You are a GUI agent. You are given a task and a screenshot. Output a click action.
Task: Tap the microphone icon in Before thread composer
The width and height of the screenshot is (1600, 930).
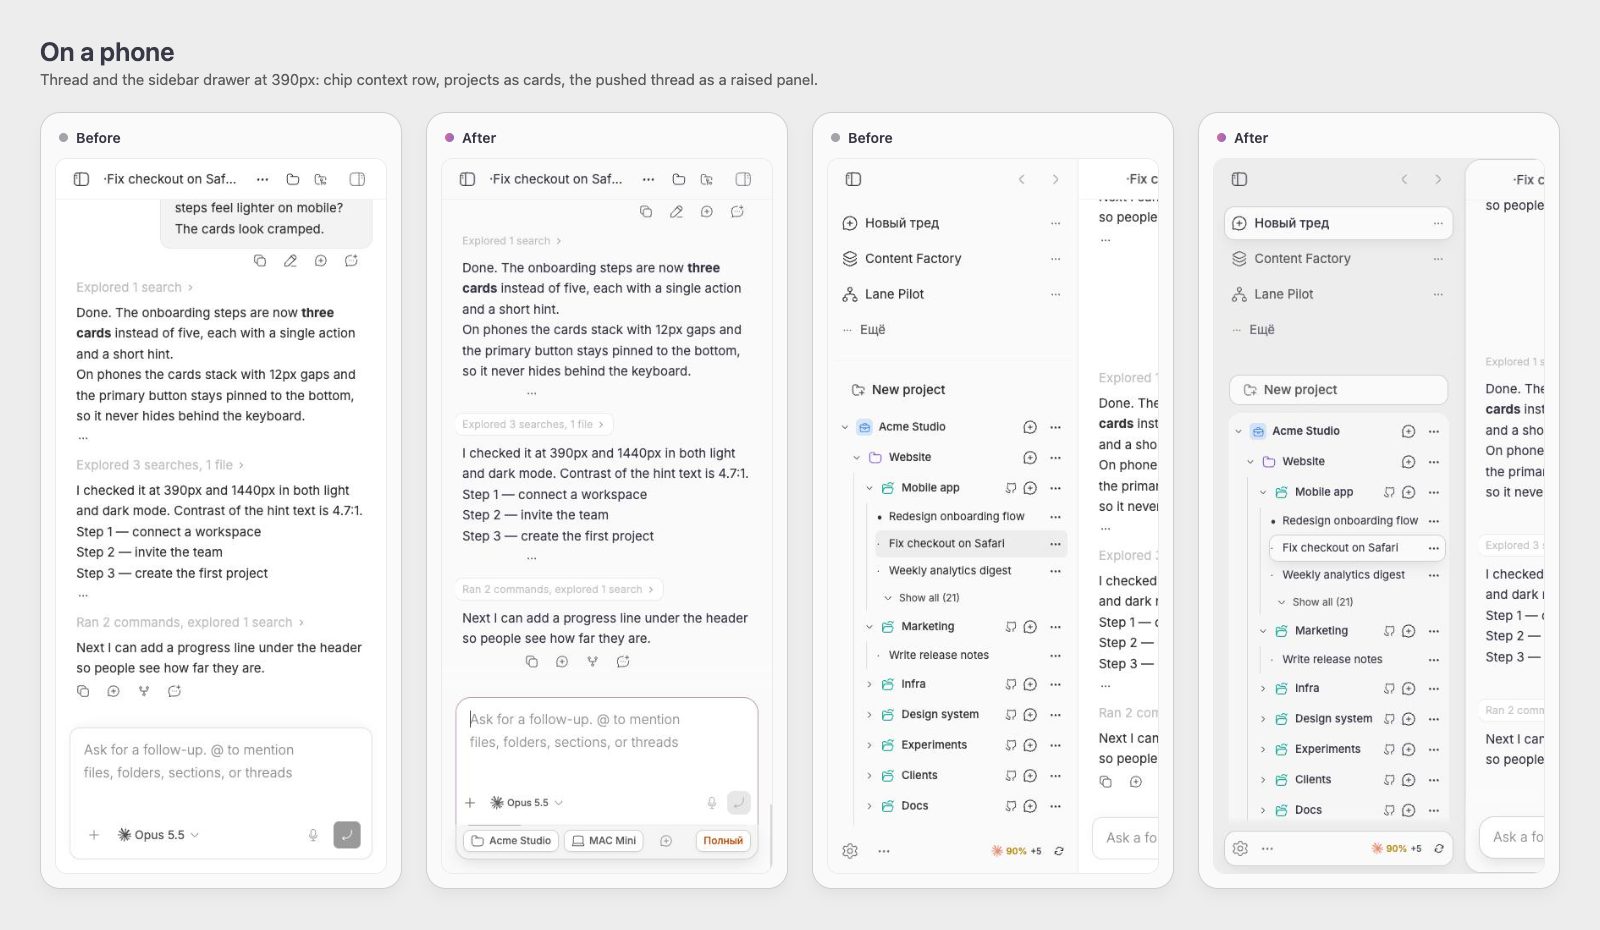click(313, 835)
